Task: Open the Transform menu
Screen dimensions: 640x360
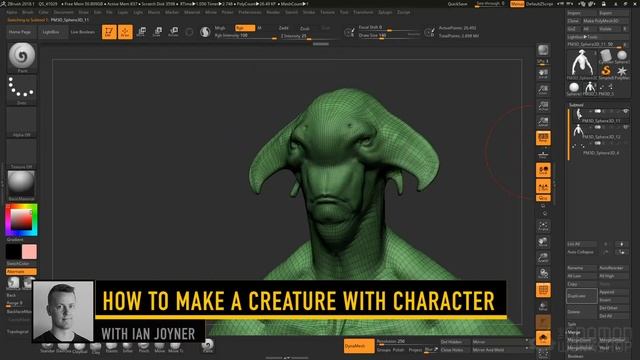Action: (x=363, y=12)
